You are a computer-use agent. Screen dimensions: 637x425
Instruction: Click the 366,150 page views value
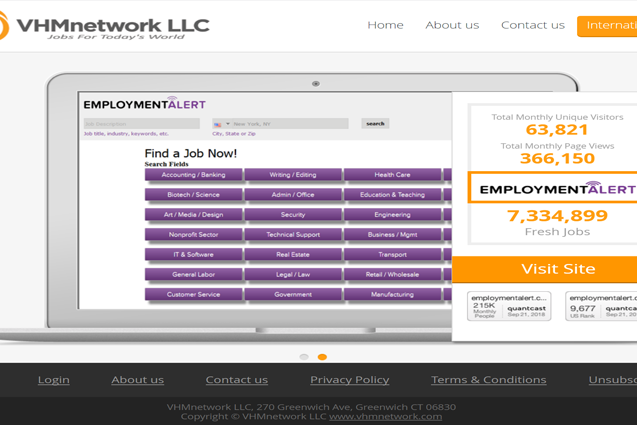pyautogui.click(x=557, y=158)
